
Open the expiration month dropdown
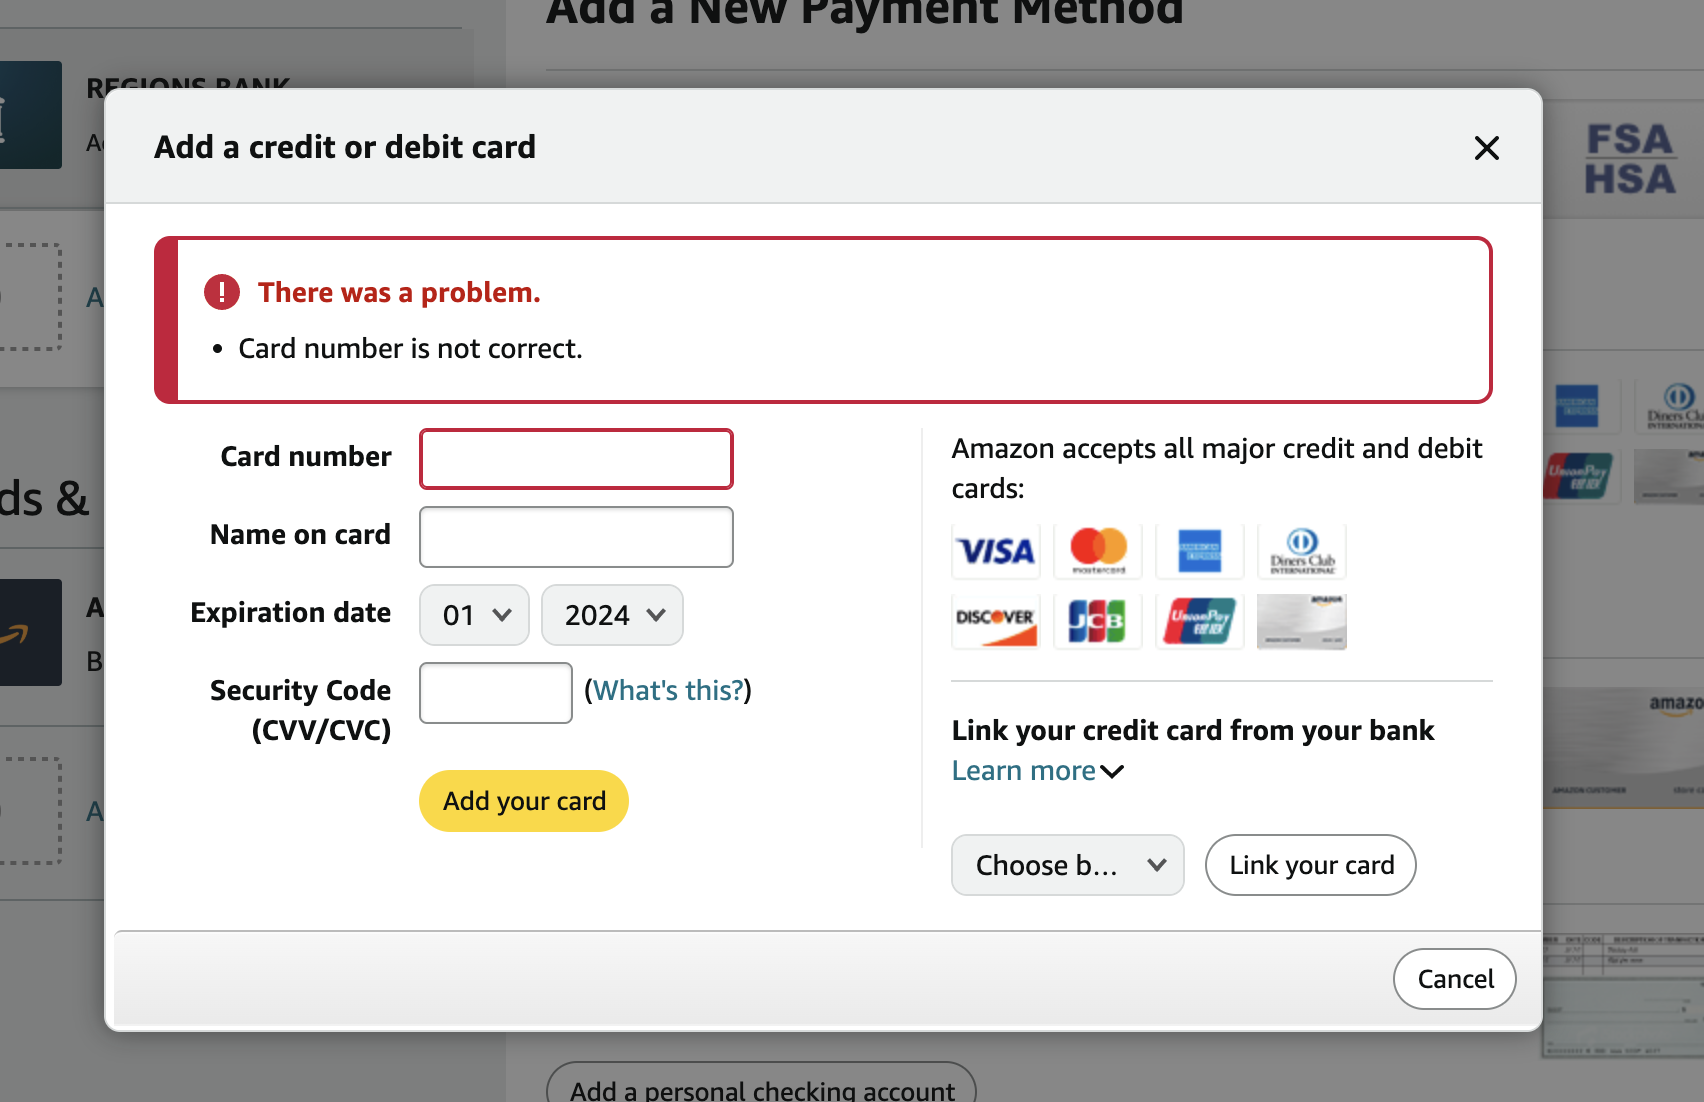coord(474,615)
